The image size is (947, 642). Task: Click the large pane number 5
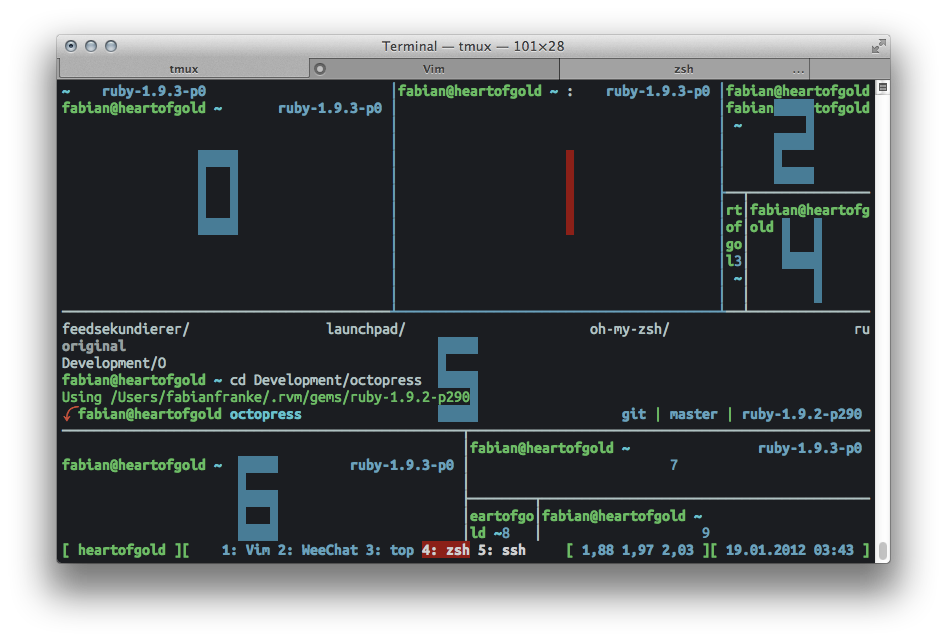coord(458,379)
